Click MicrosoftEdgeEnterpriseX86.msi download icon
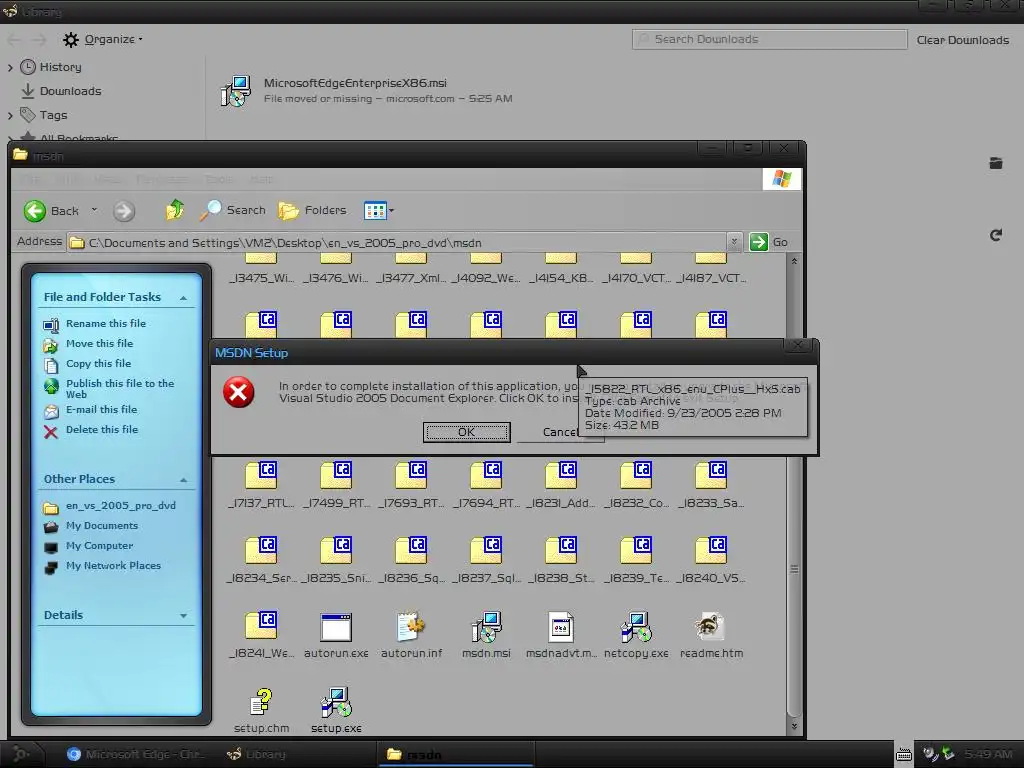1024x768 pixels. click(x=236, y=91)
